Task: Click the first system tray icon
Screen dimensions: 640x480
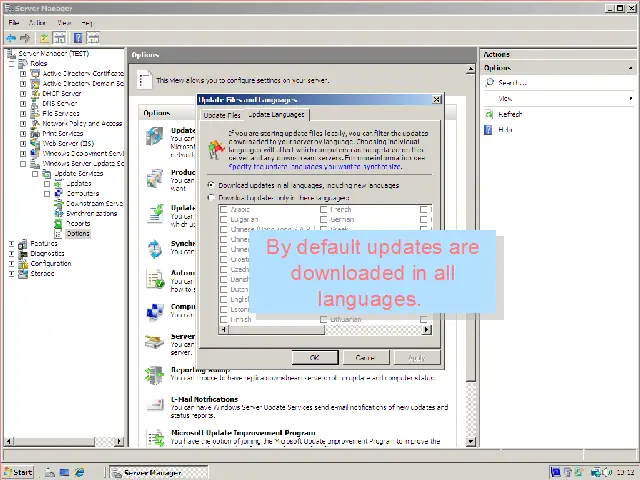Action: tap(556, 472)
